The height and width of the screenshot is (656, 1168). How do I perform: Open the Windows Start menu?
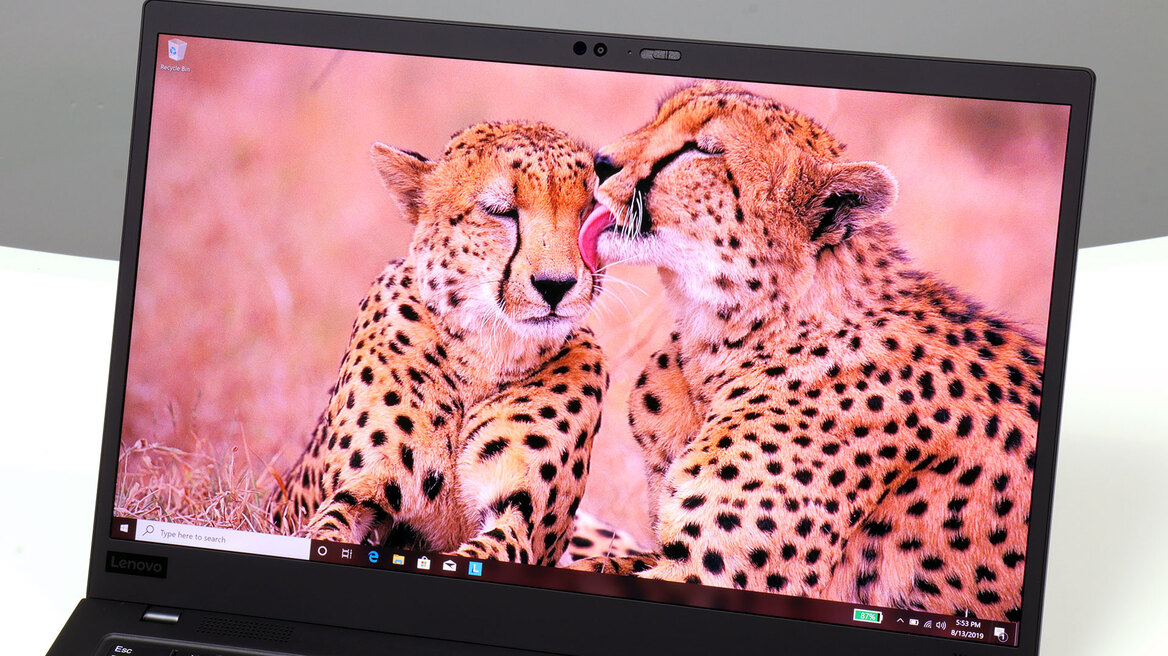124,529
